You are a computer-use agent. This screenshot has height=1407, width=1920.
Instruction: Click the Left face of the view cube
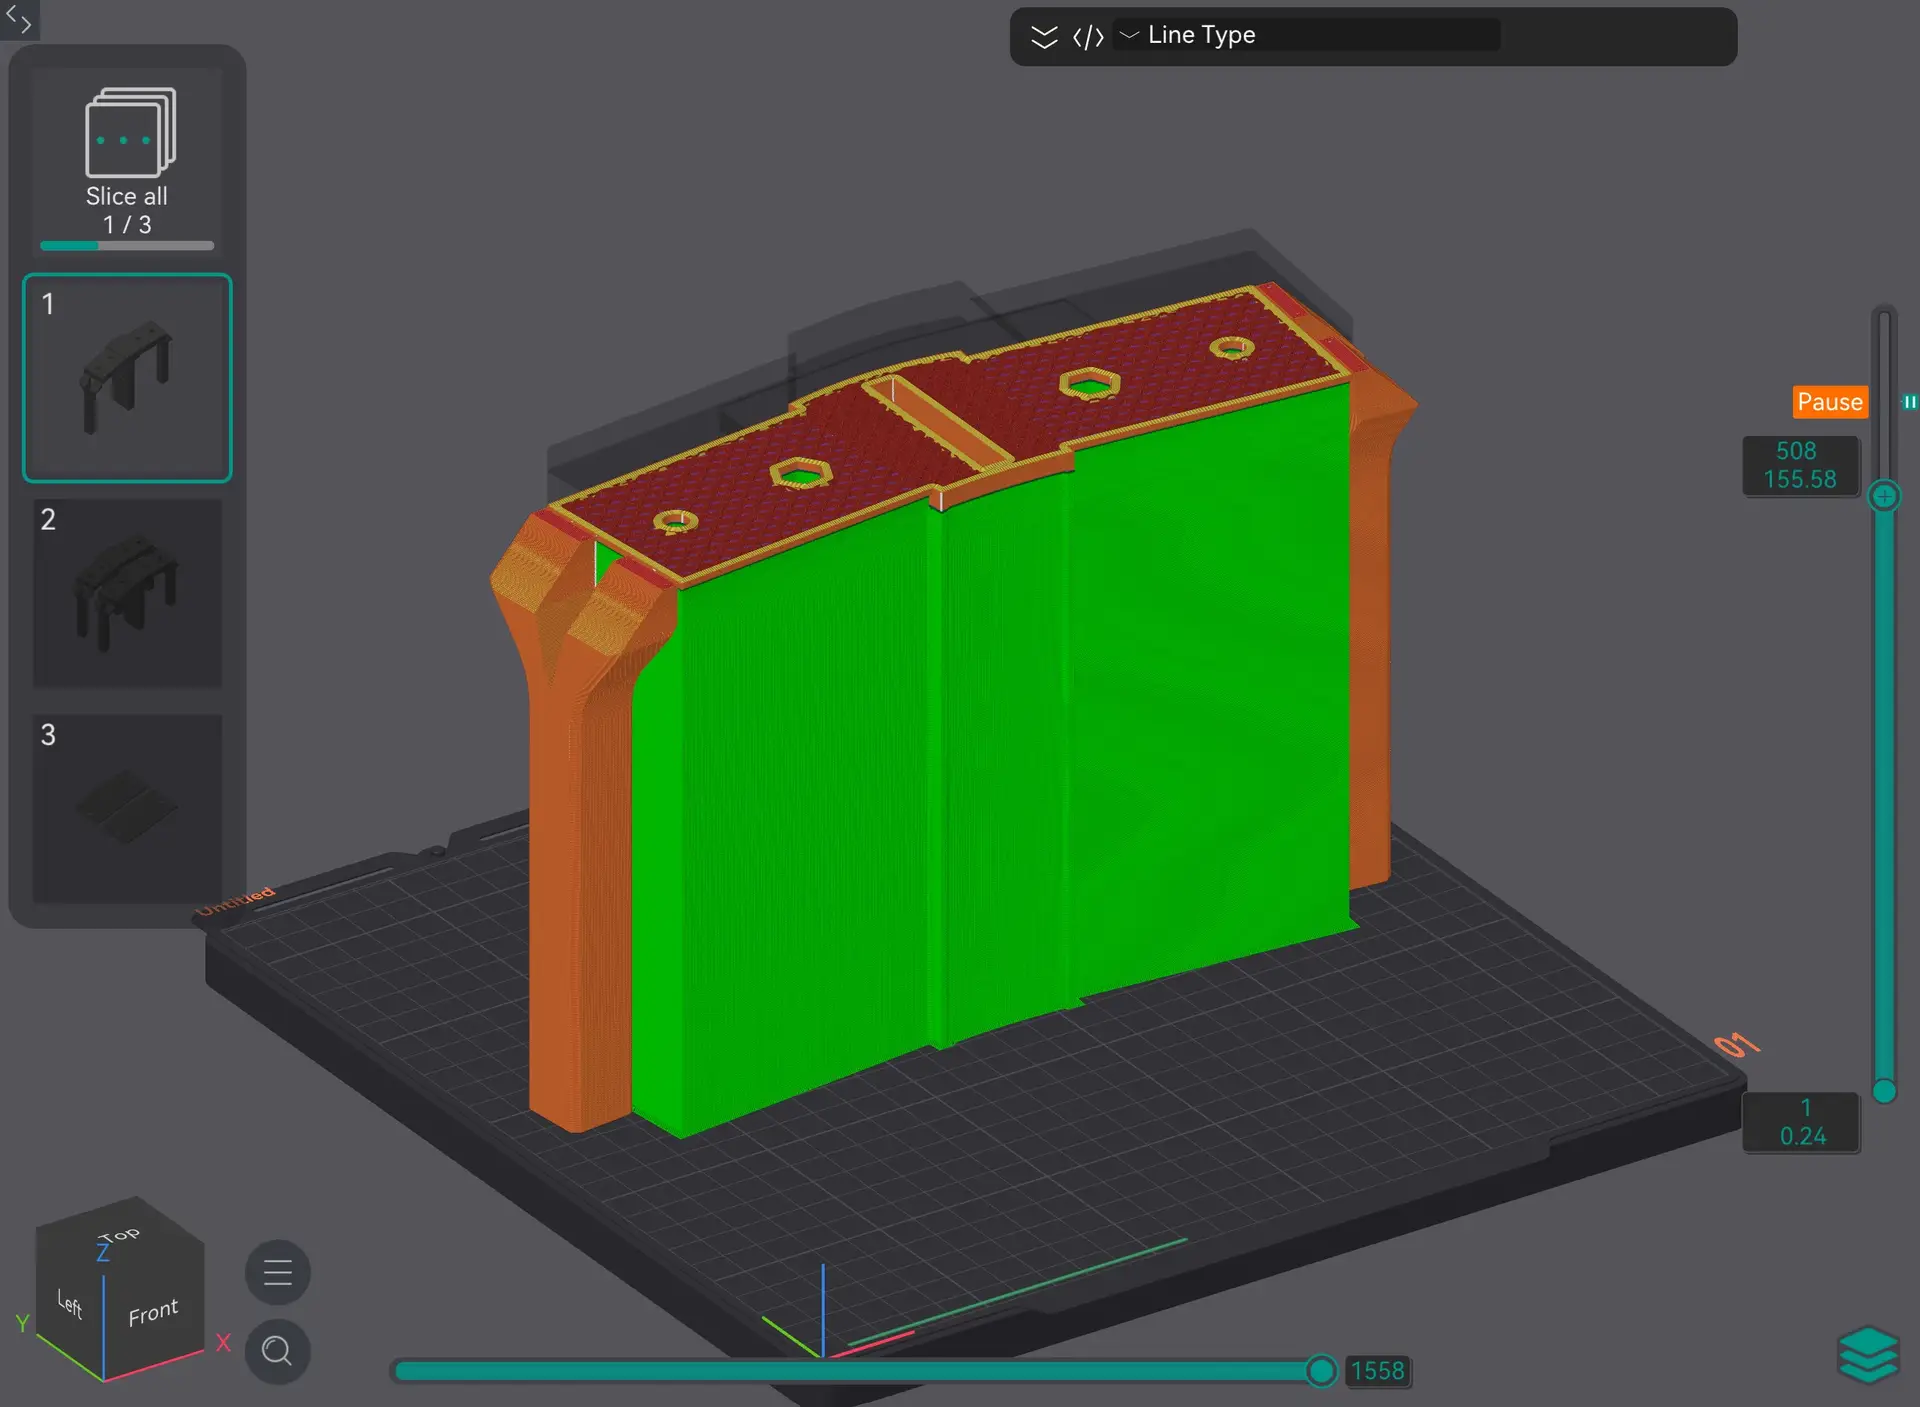(69, 1303)
